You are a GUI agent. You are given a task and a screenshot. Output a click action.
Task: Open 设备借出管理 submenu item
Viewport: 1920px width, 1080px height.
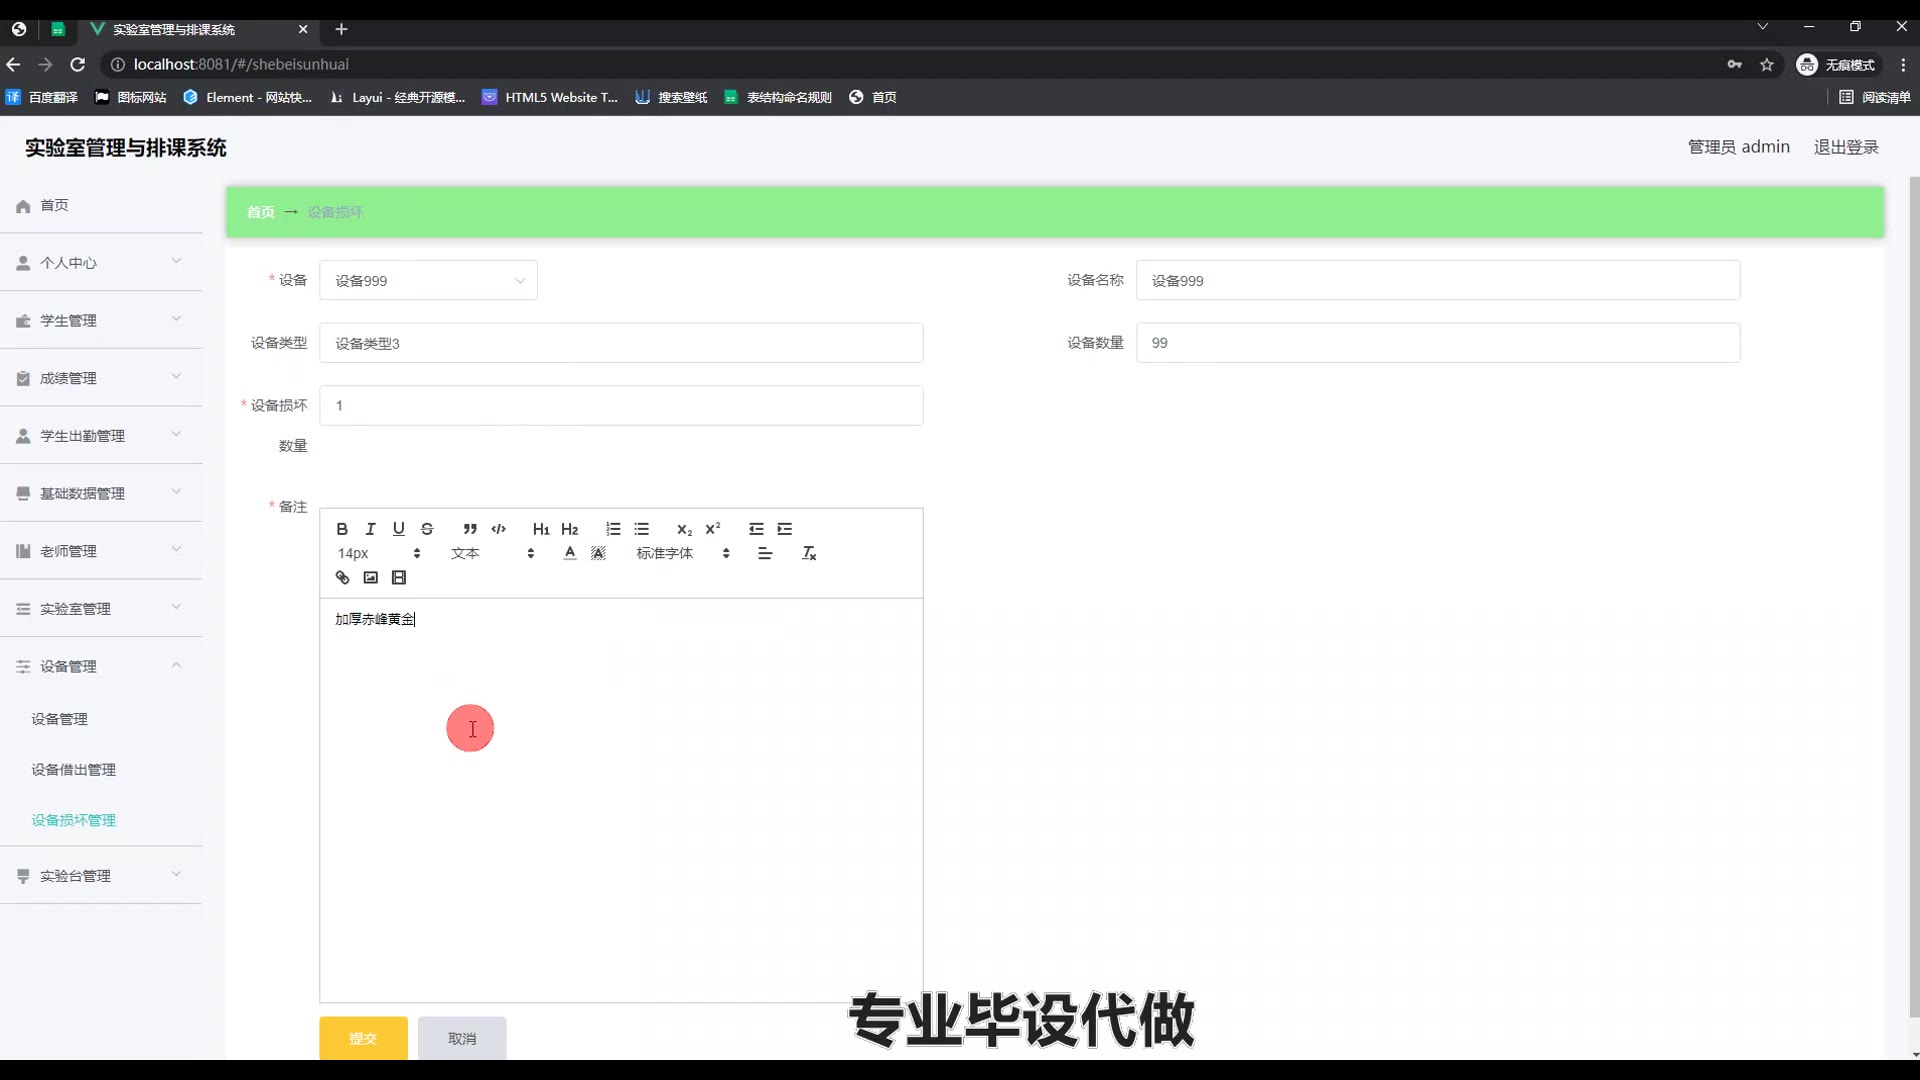pyautogui.click(x=74, y=770)
